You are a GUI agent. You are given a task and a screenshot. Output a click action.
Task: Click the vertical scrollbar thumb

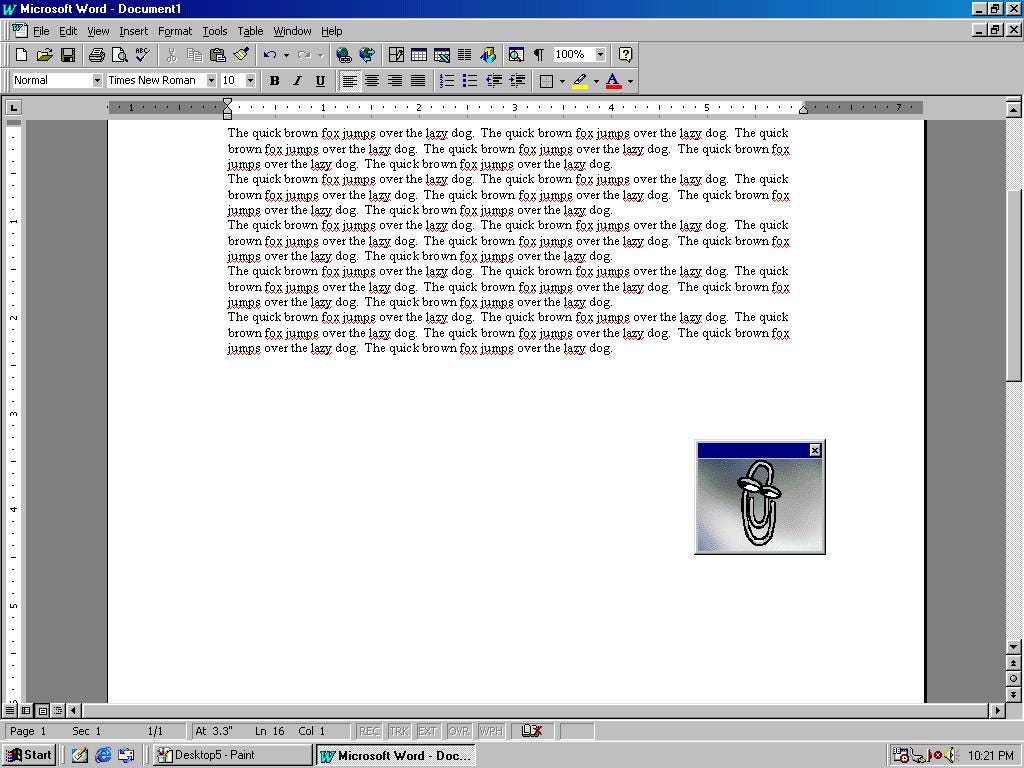pyautogui.click(x=1013, y=284)
